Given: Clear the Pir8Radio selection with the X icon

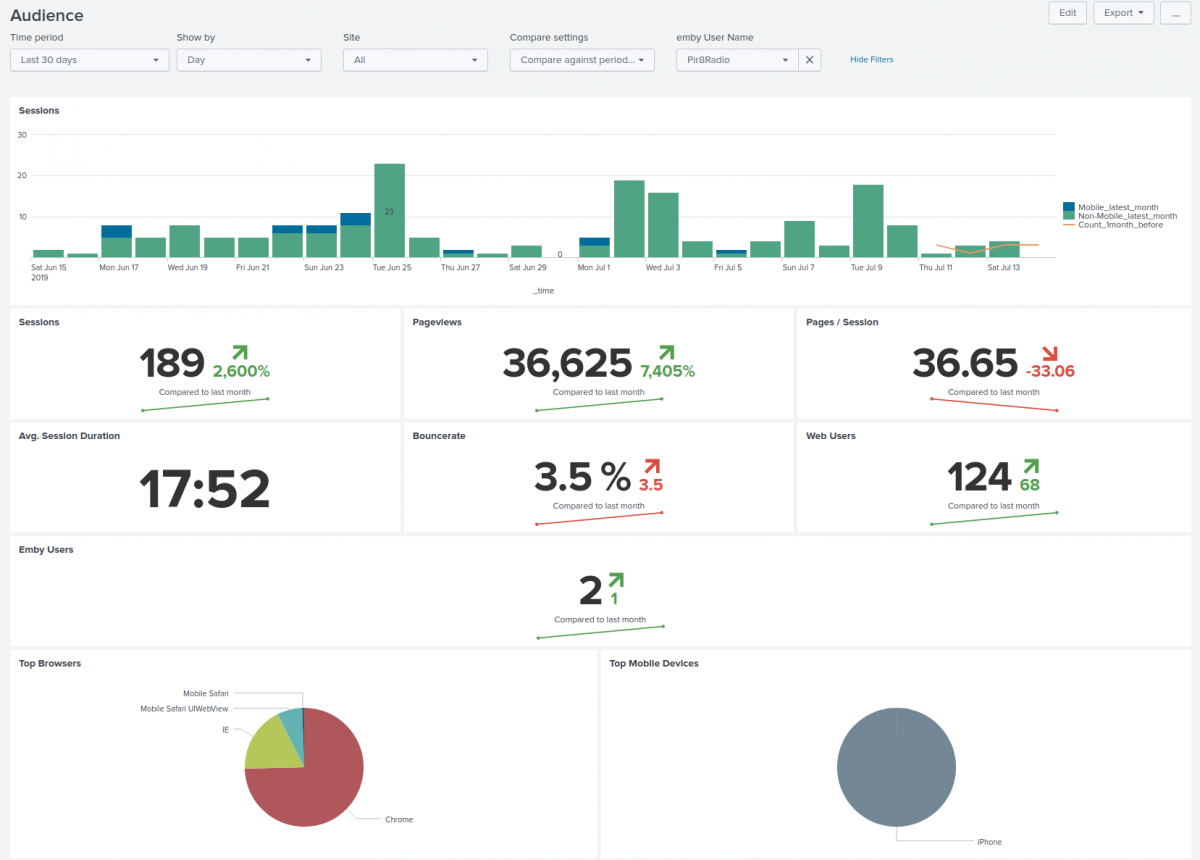Looking at the screenshot, I should point(810,60).
